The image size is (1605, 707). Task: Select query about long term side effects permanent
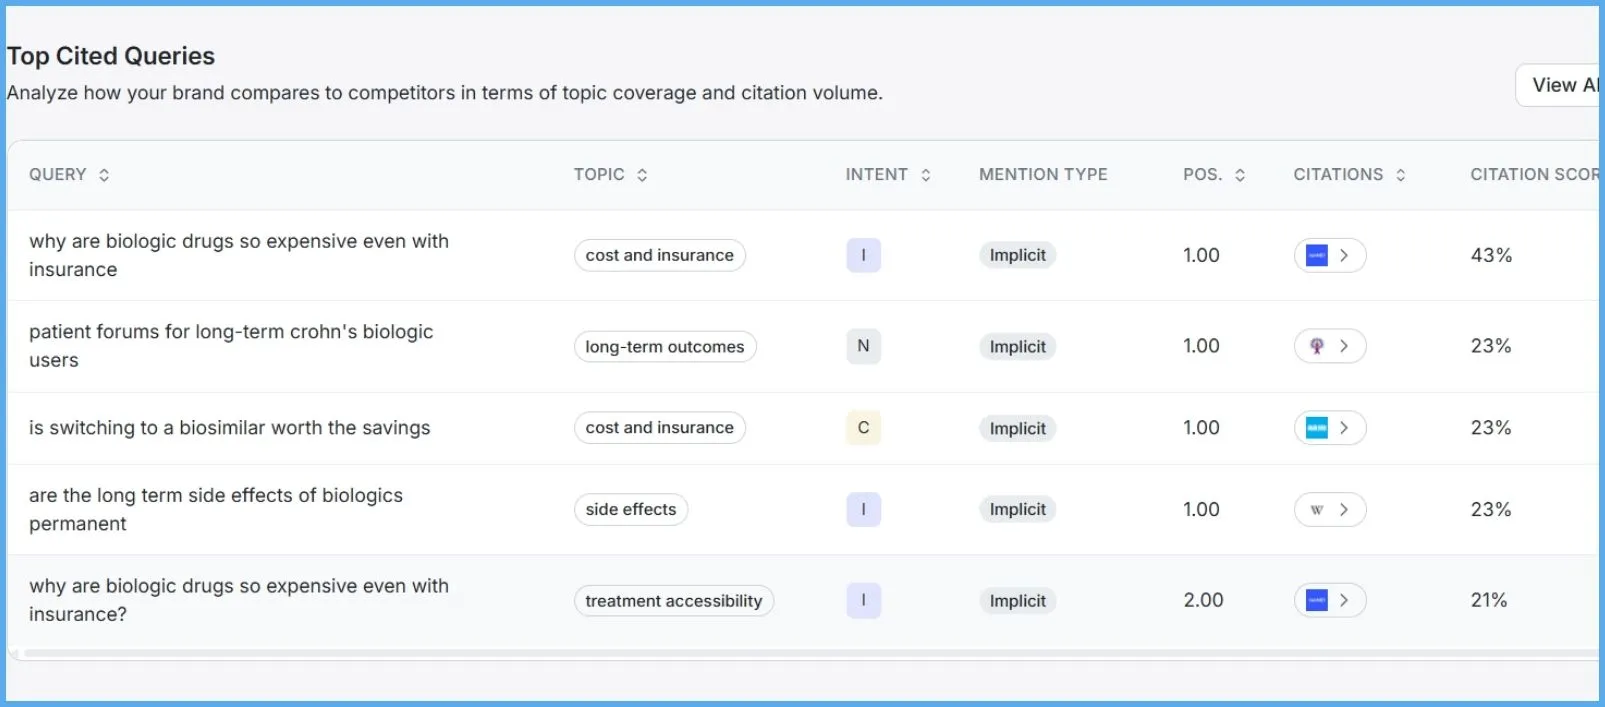pos(216,510)
